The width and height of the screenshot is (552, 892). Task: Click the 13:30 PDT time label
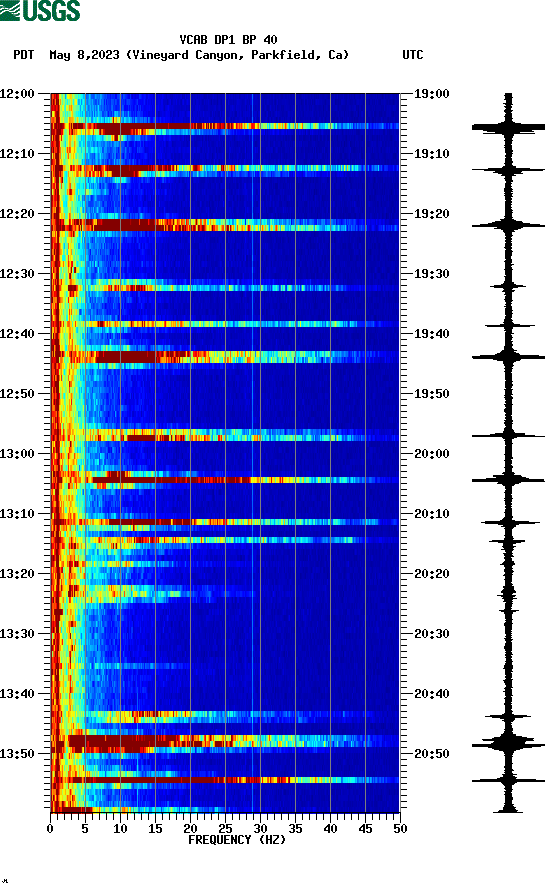[17, 634]
